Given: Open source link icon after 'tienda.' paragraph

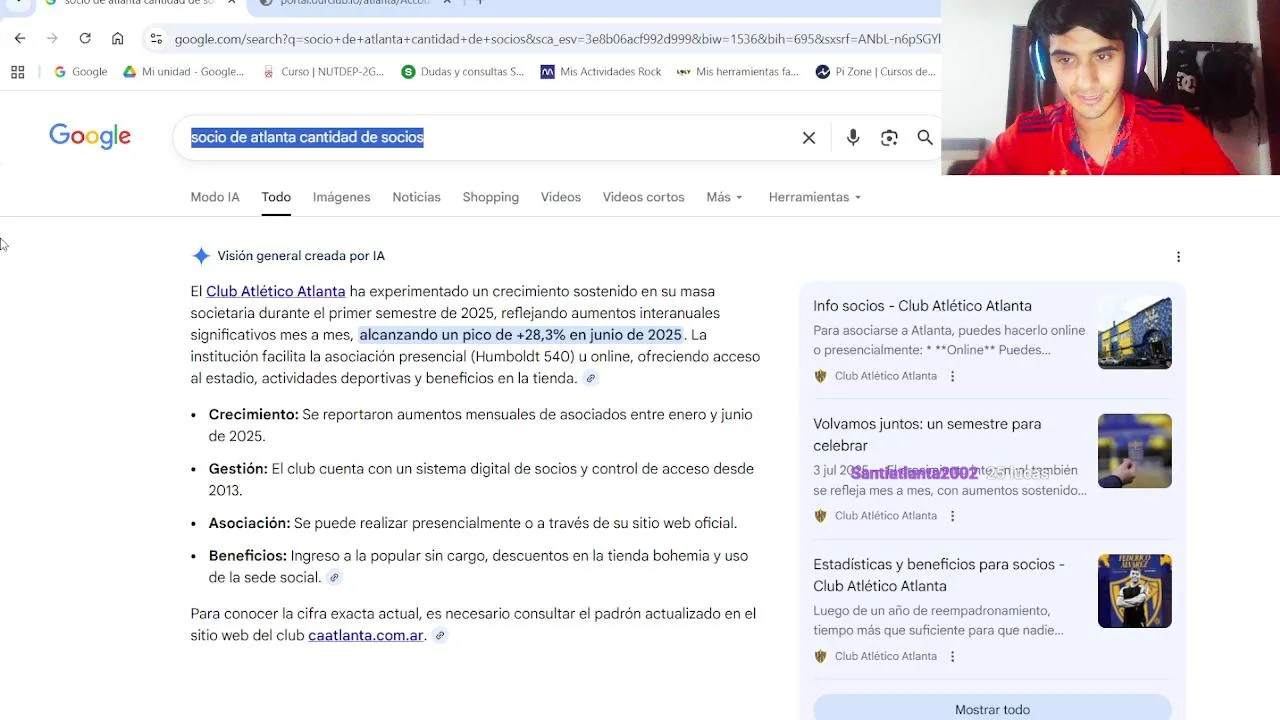Looking at the screenshot, I should (591, 378).
